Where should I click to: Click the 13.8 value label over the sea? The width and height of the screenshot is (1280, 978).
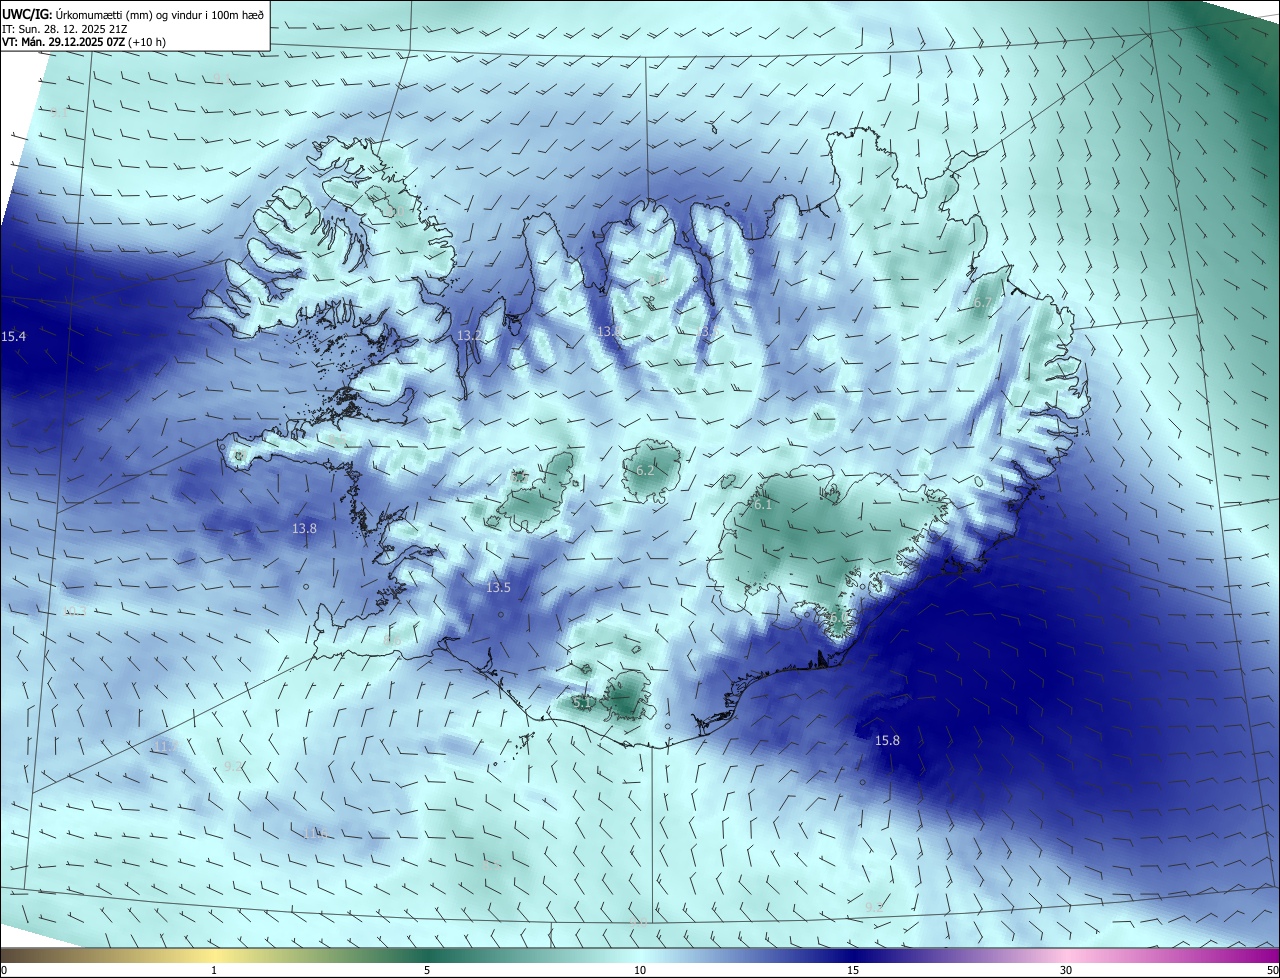pyautogui.click(x=304, y=528)
